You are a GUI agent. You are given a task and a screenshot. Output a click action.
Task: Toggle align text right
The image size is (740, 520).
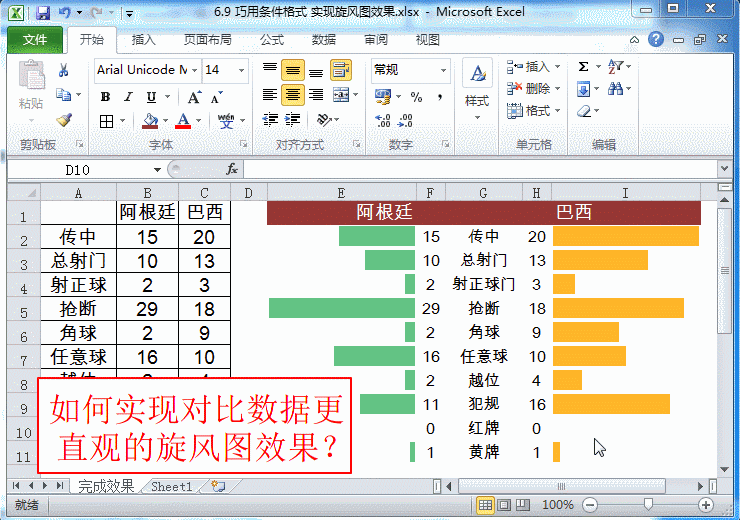tap(316, 95)
